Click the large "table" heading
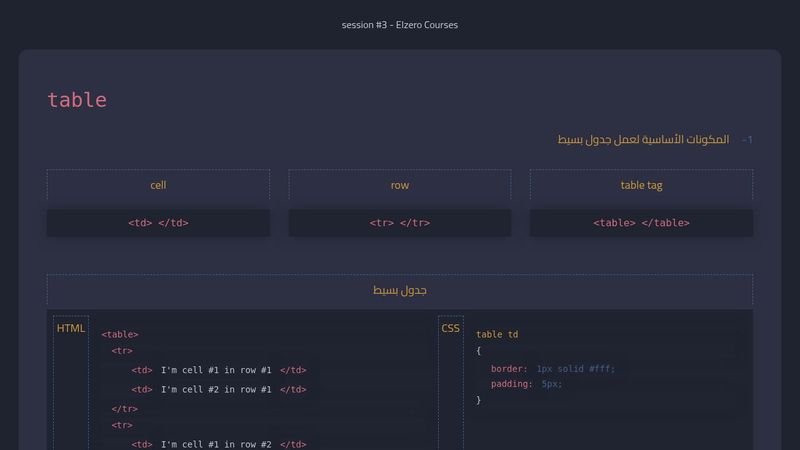This screenshot has width=800, height=450. point(77,100)
